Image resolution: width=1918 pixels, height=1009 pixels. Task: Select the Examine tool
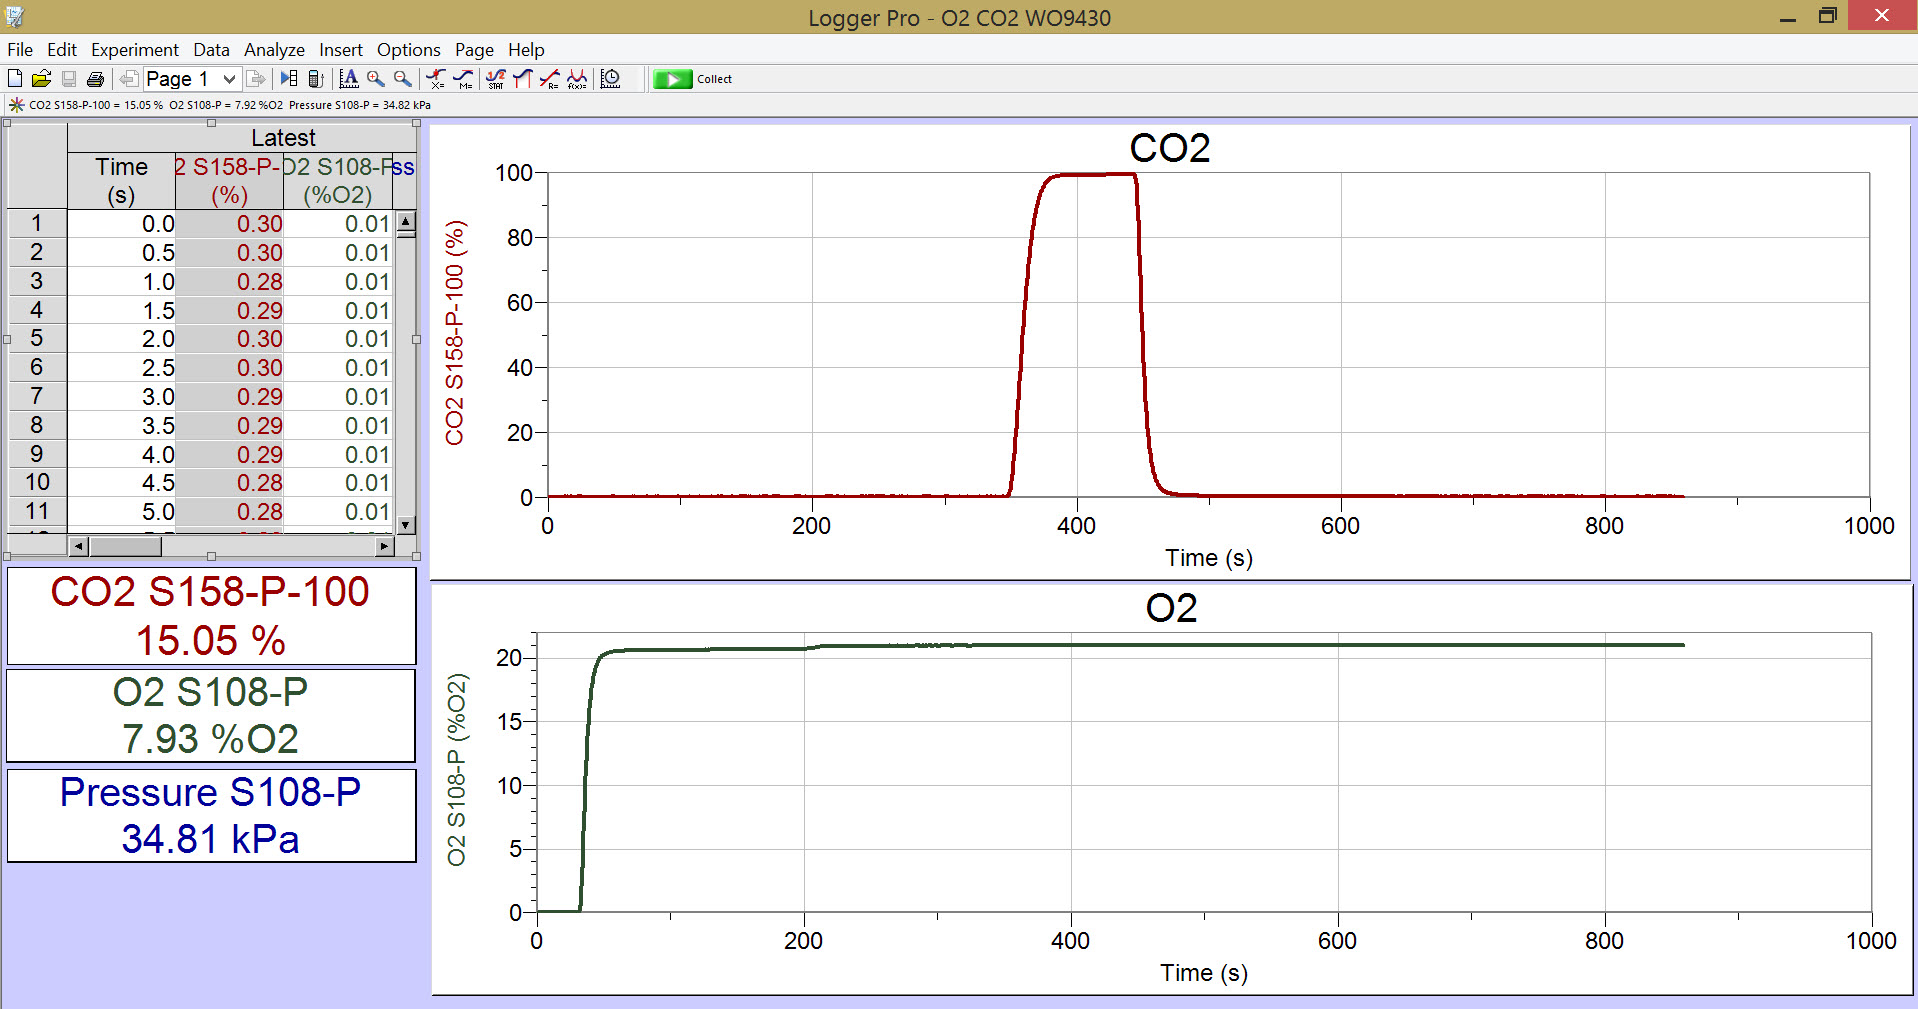click(435, 78)
